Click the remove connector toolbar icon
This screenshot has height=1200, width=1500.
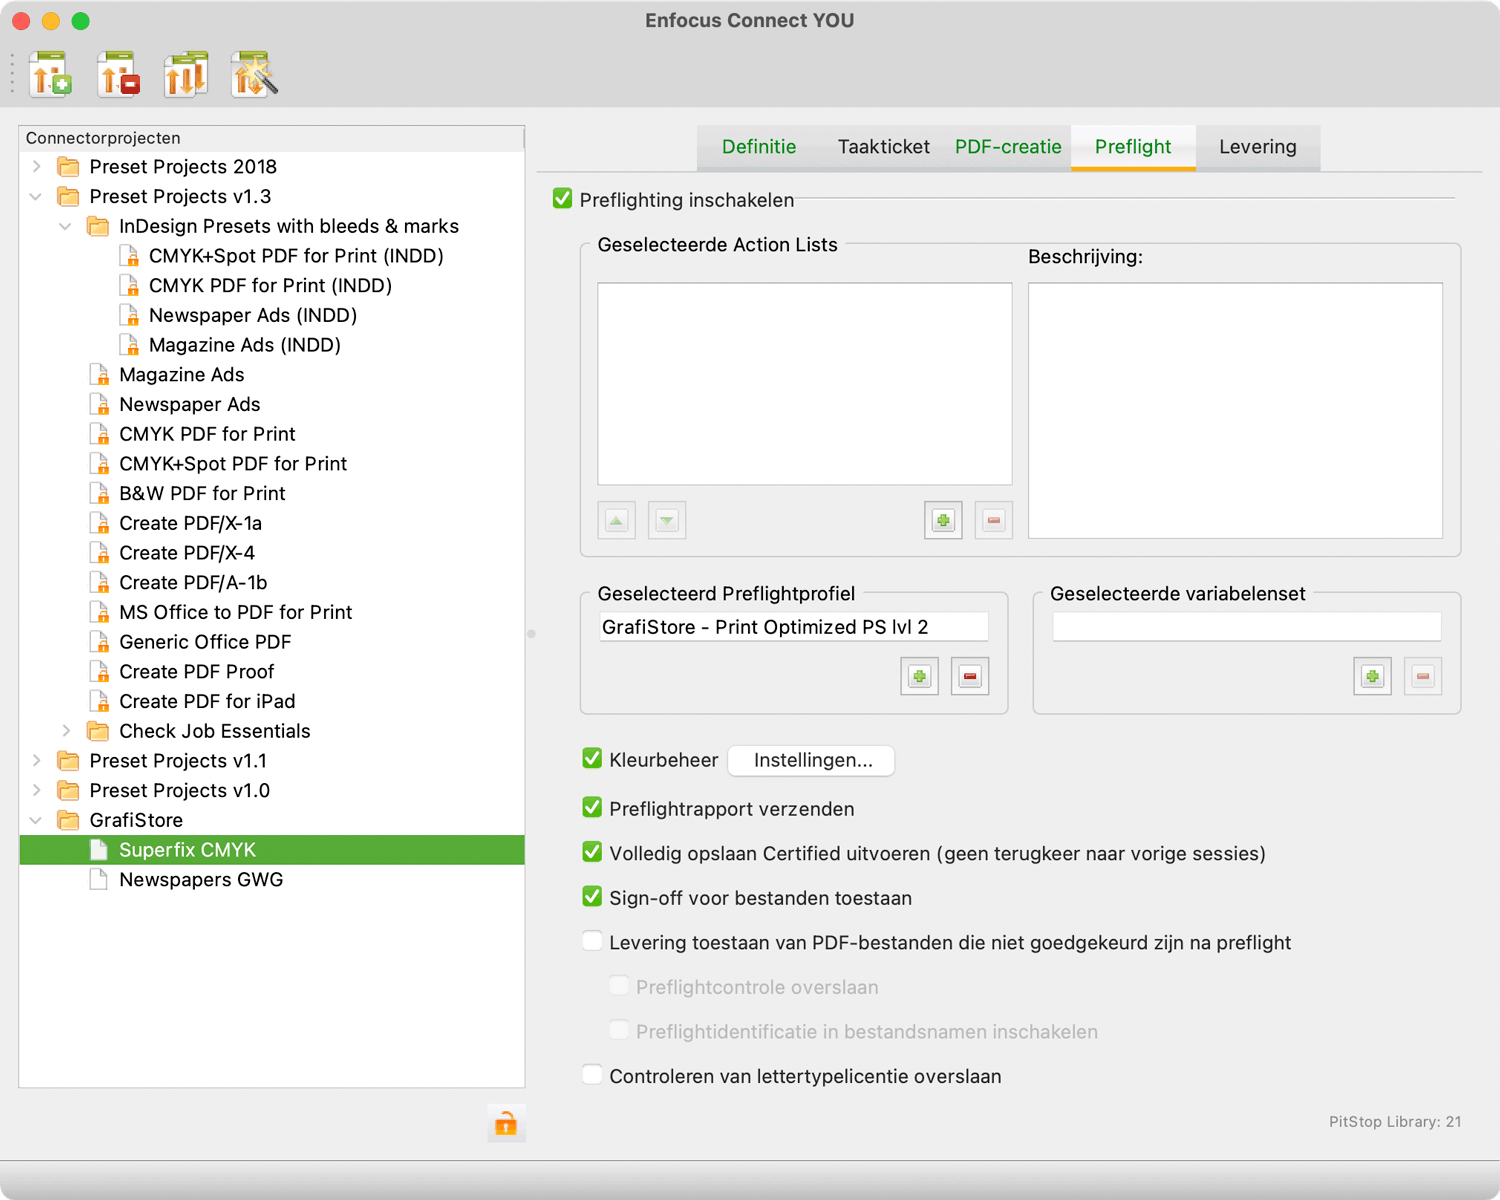(x=118, y=75)
